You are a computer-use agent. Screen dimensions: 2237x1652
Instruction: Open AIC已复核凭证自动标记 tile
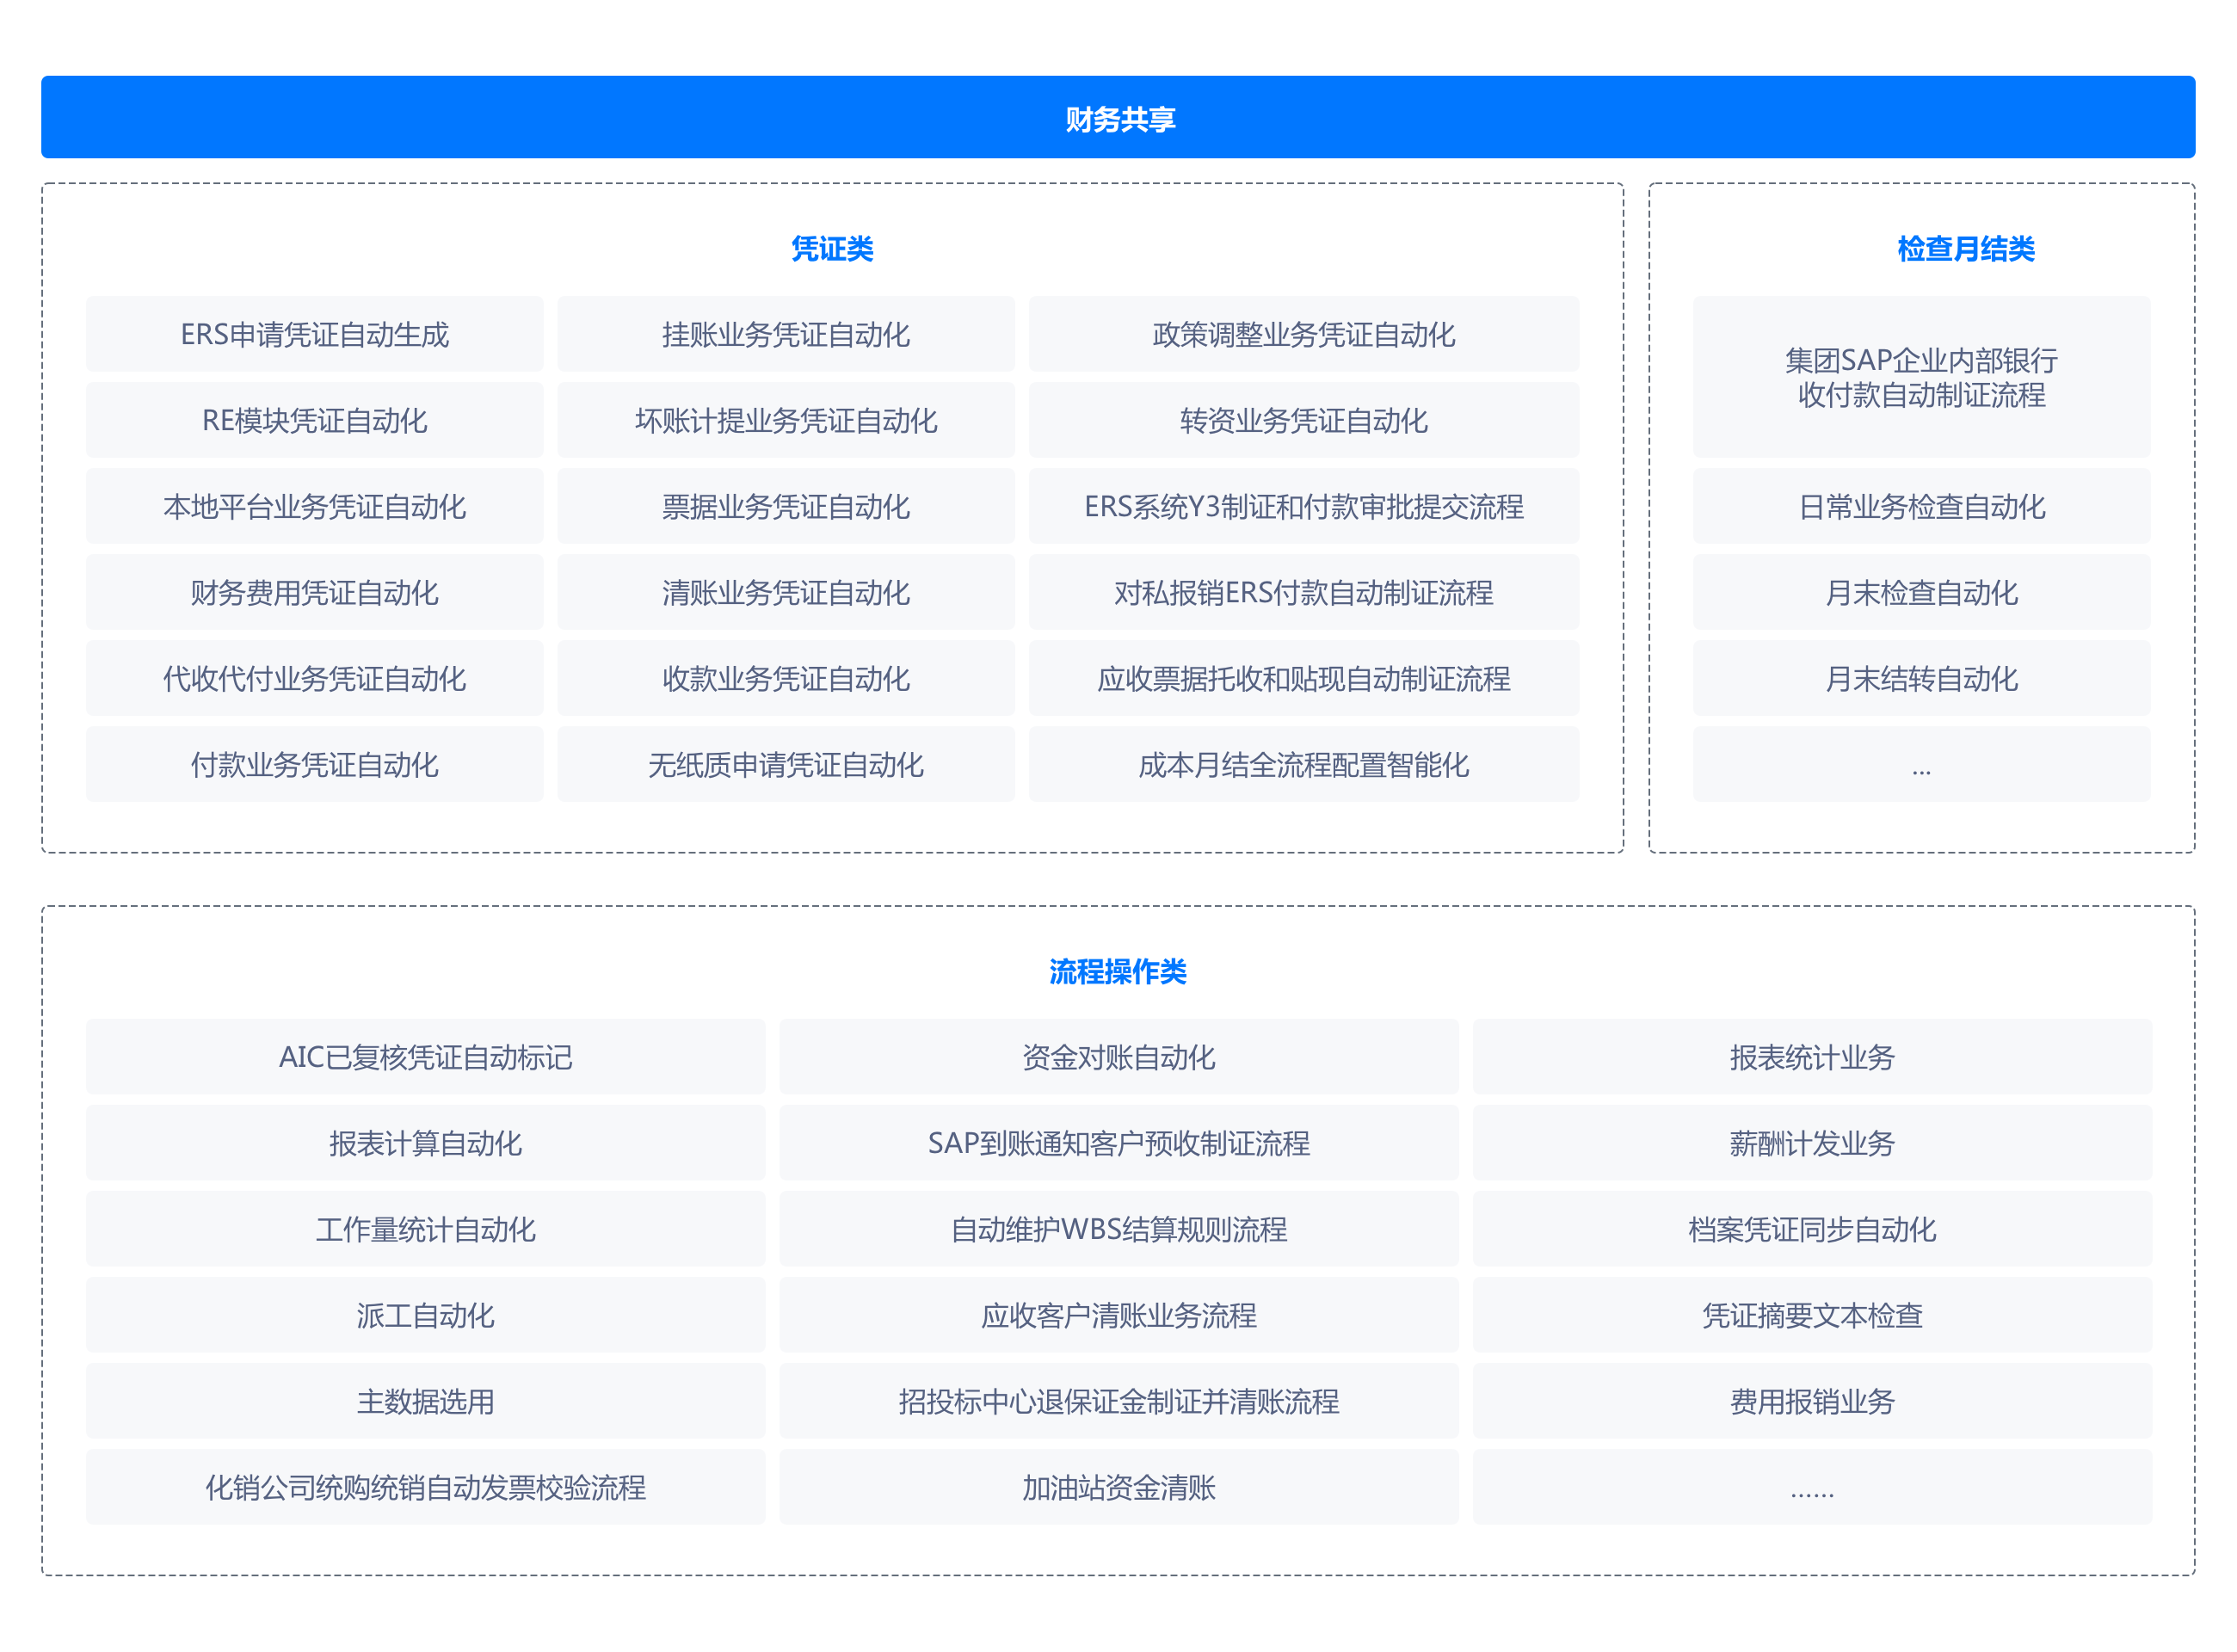point(425,1057)
